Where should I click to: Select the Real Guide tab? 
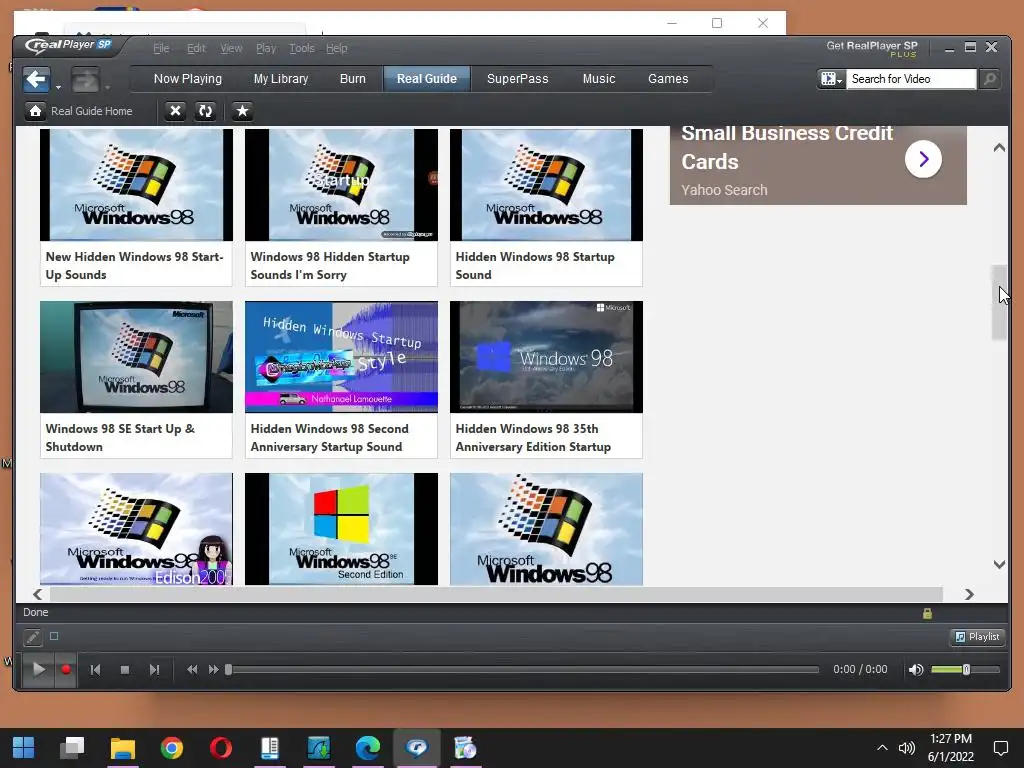pos(426,78)
